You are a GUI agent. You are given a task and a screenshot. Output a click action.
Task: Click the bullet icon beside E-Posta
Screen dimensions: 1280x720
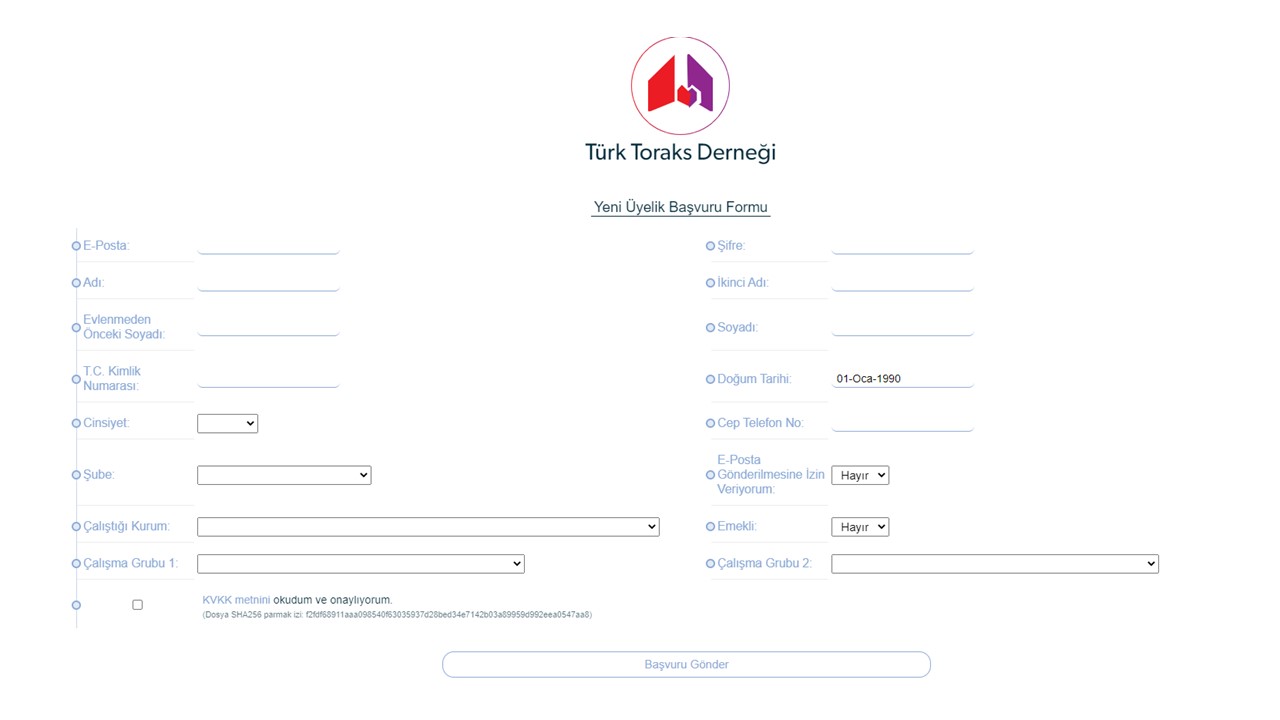pos(76,246)
